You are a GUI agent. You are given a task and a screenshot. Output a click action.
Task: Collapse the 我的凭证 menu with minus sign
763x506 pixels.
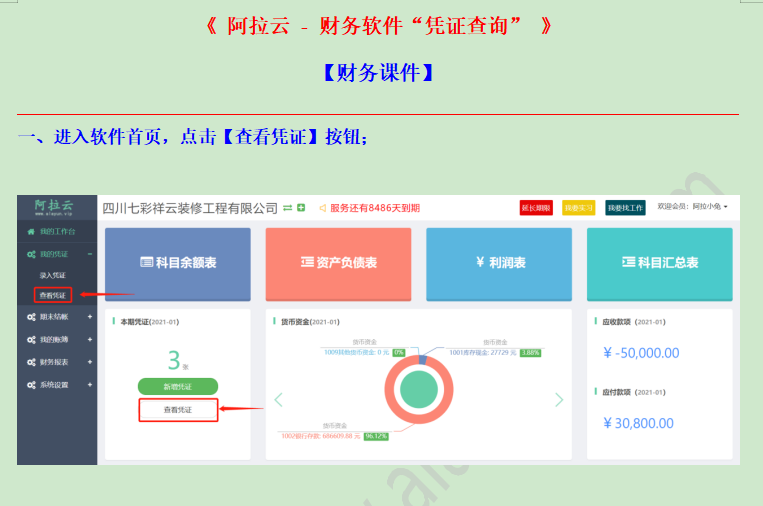pos(90,254)
